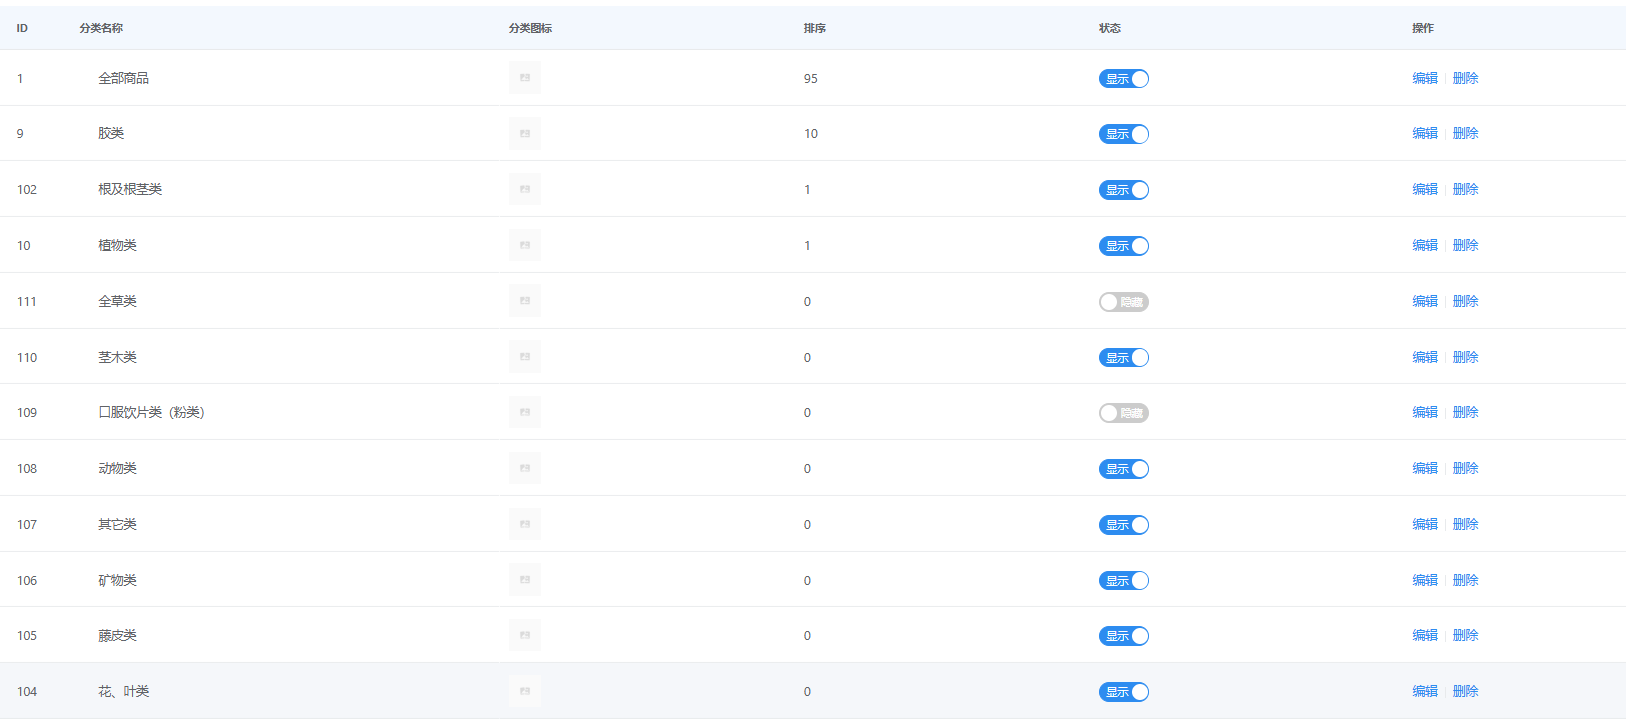Select the category name 全草类
This screenshot has width=1626, height=725.
[117, 301]
